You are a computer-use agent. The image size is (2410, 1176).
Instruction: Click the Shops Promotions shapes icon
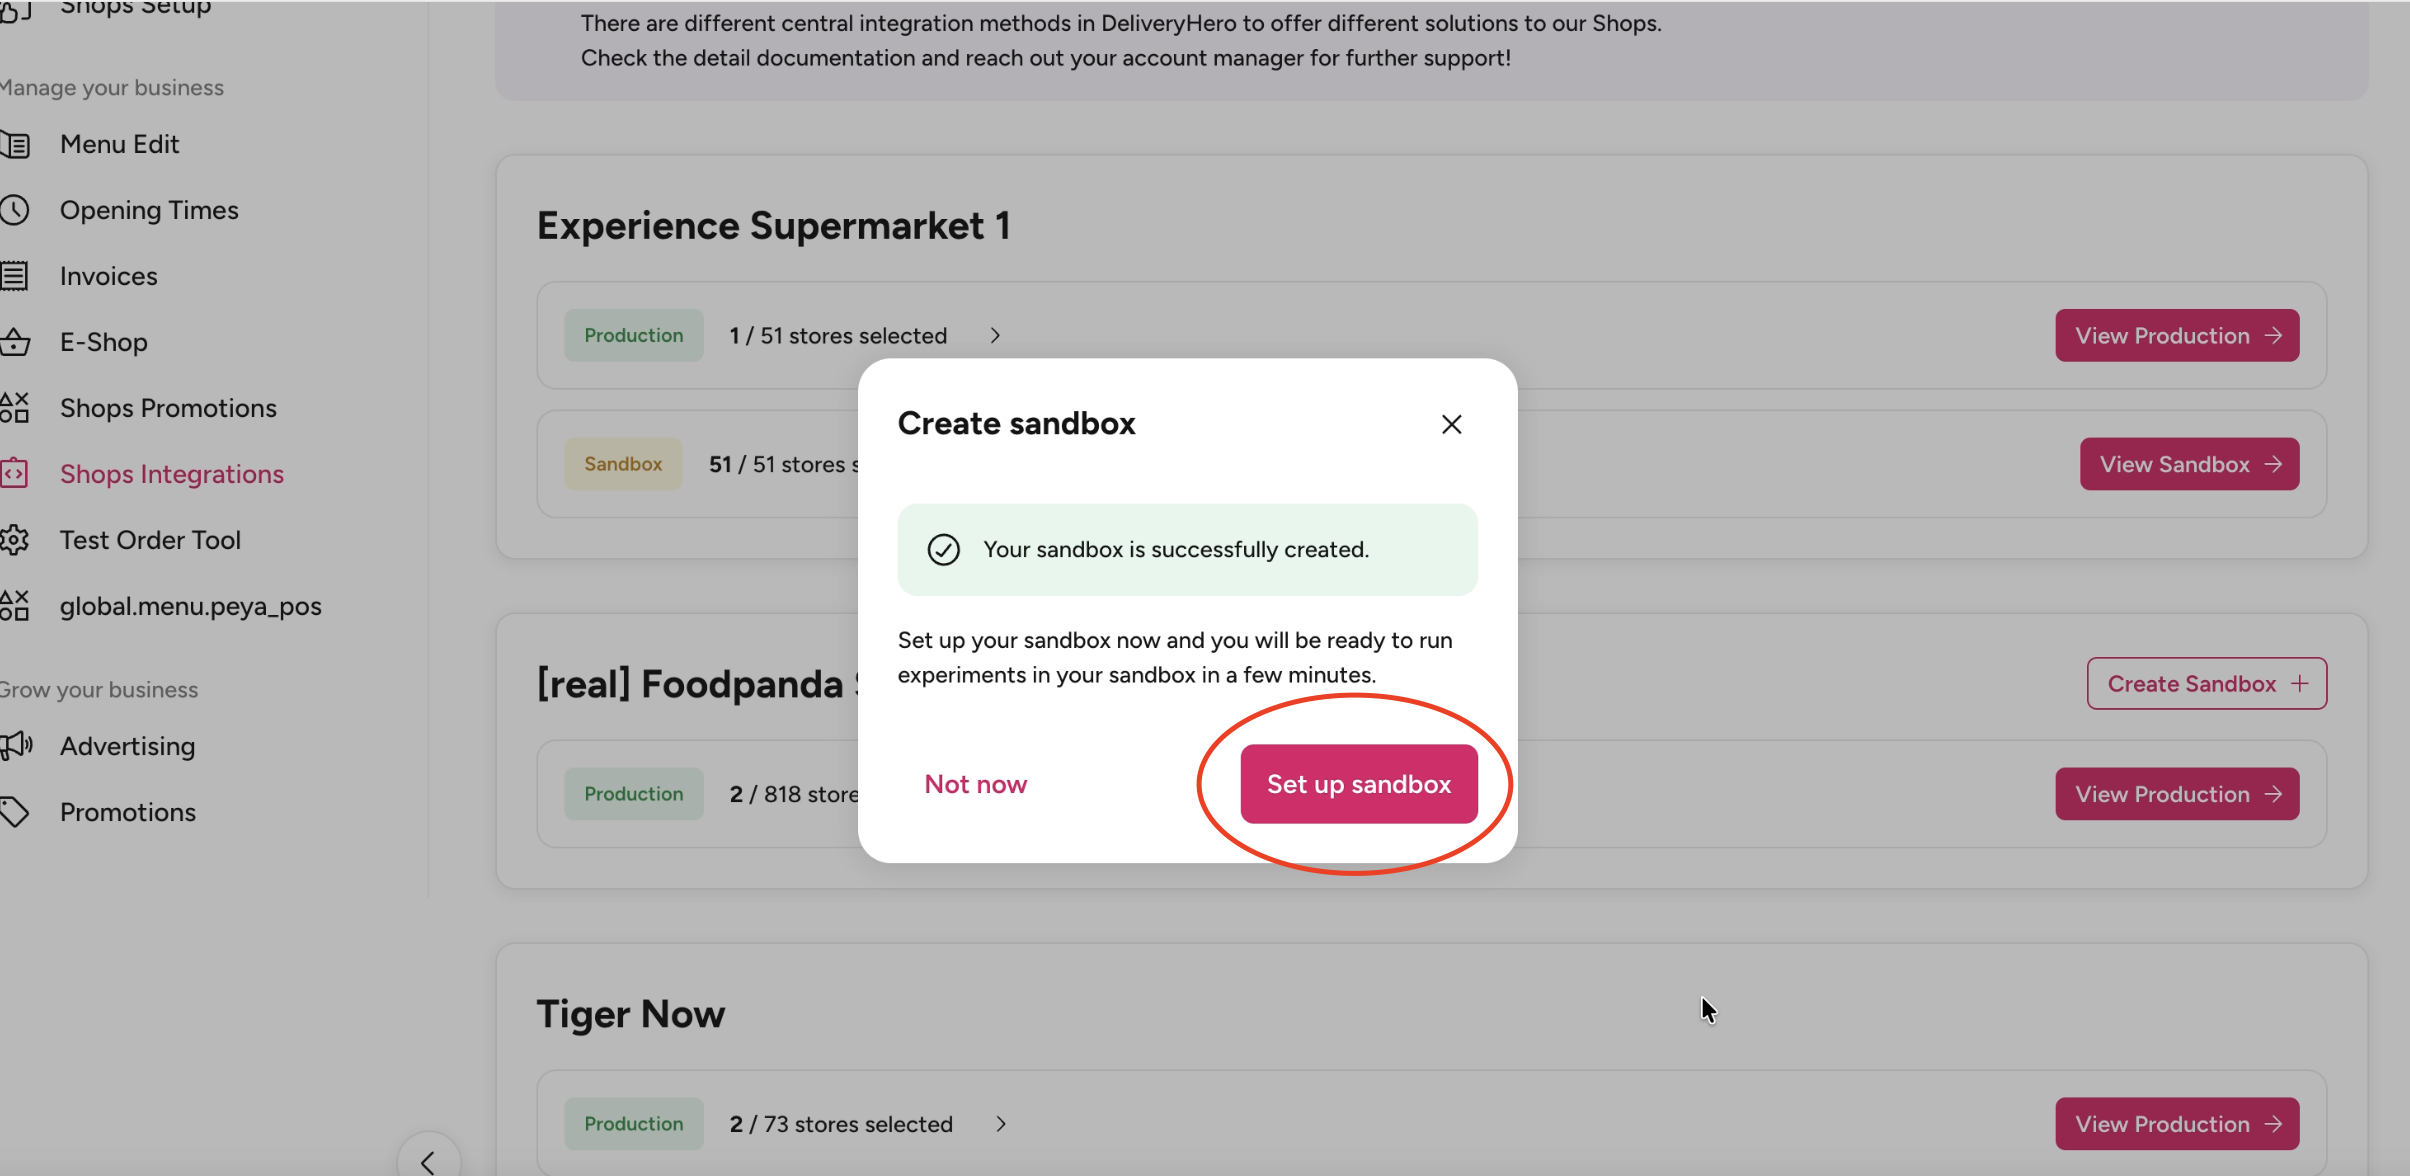coord(14,408)
